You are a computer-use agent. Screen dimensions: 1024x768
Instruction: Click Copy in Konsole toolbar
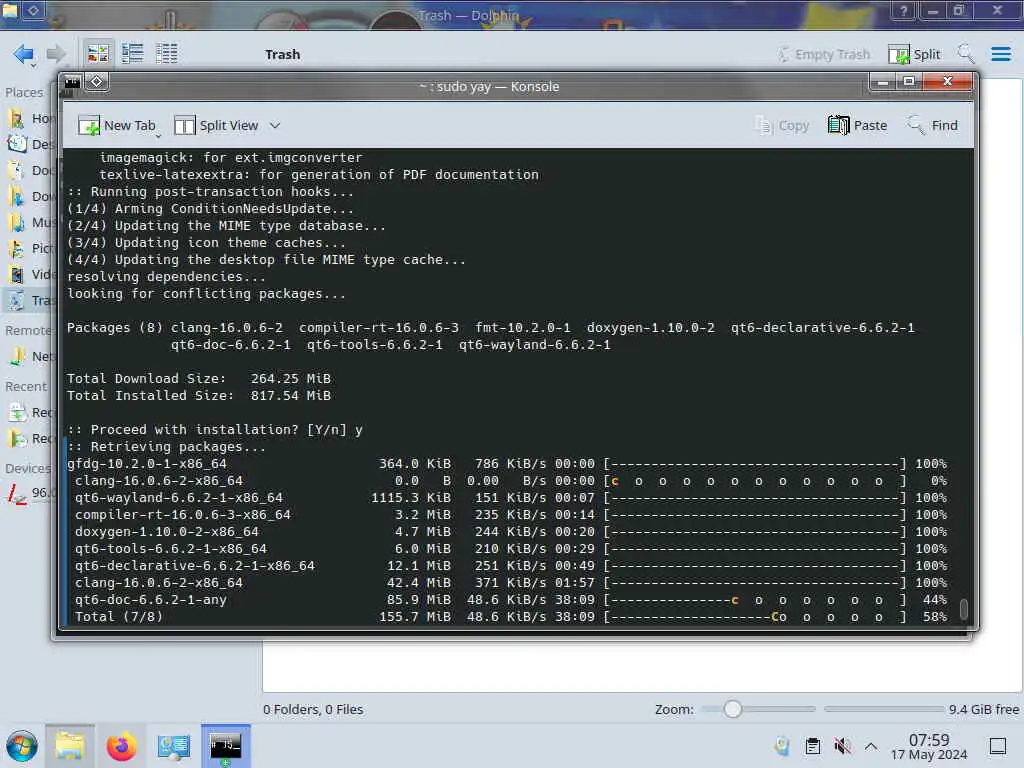(782, 125)
